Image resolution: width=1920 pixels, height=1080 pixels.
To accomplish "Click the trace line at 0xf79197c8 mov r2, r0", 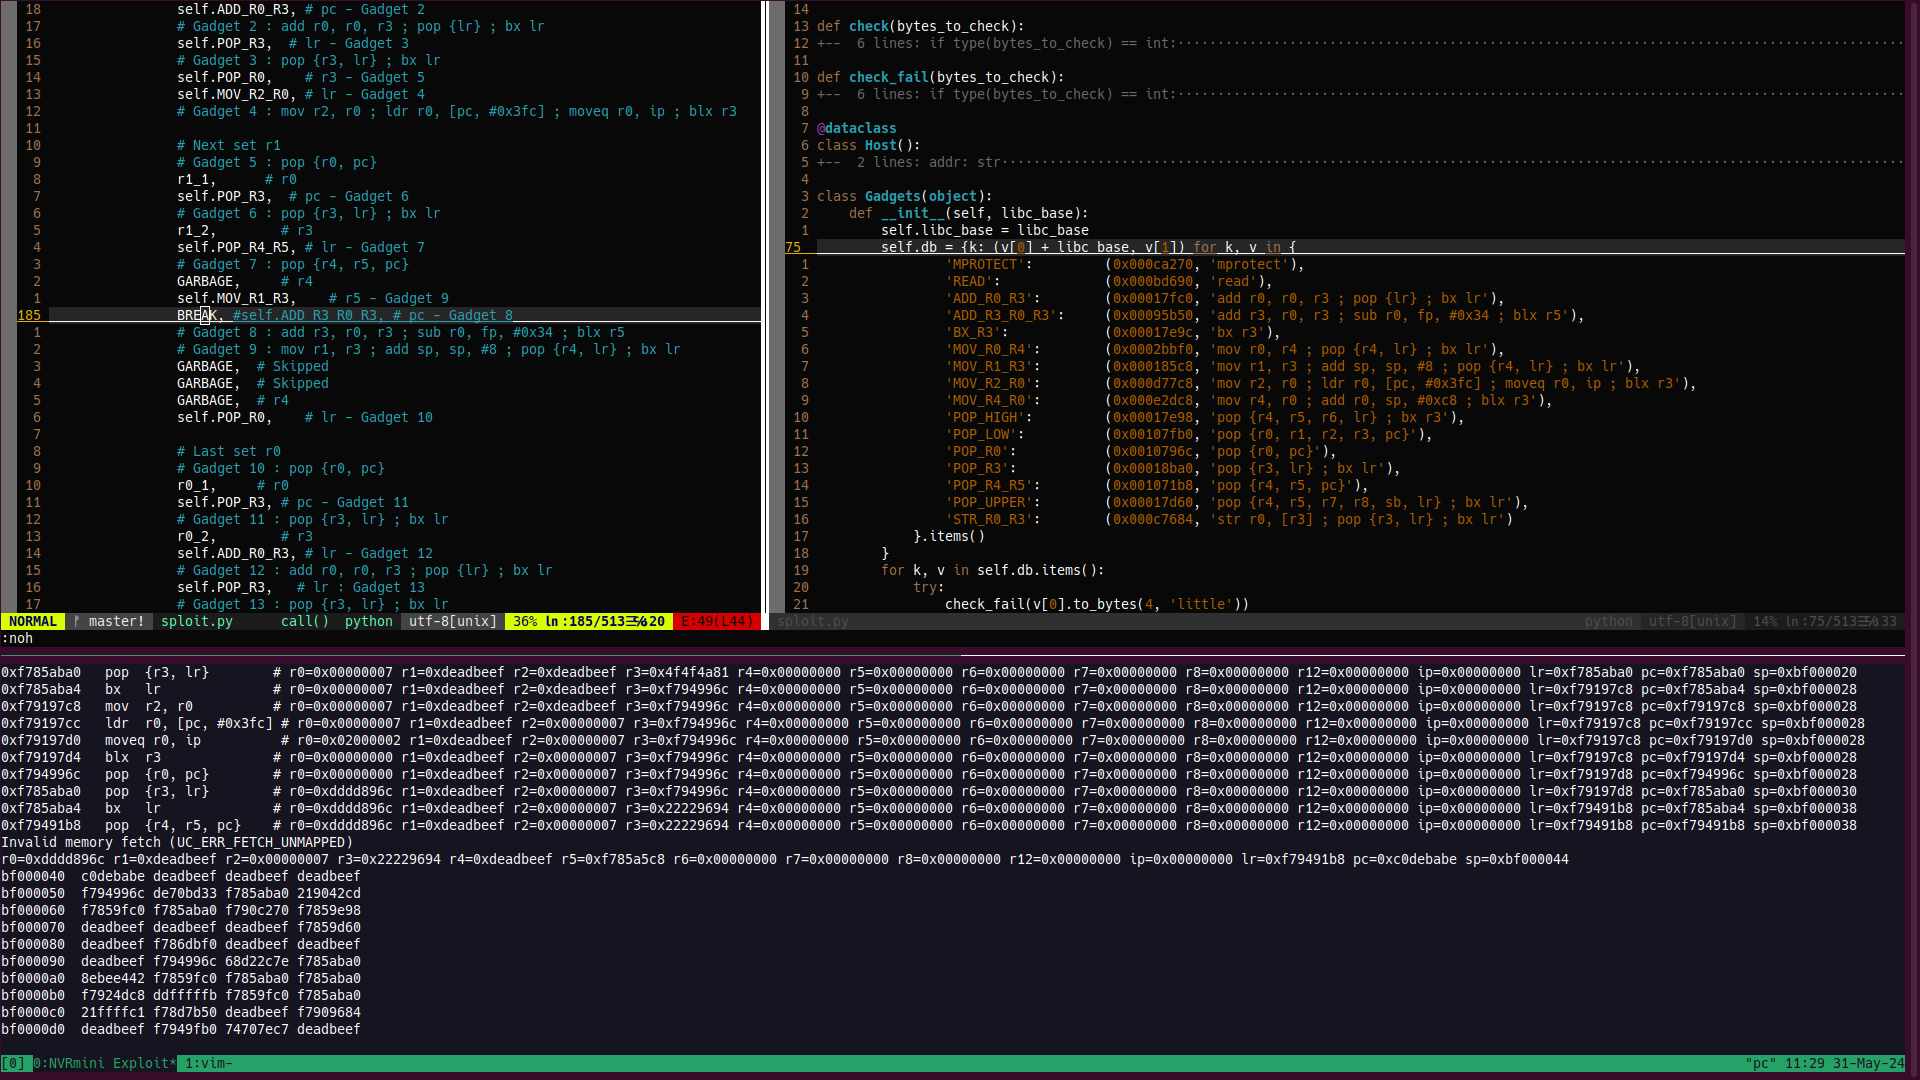I will [x=929, y=706].
